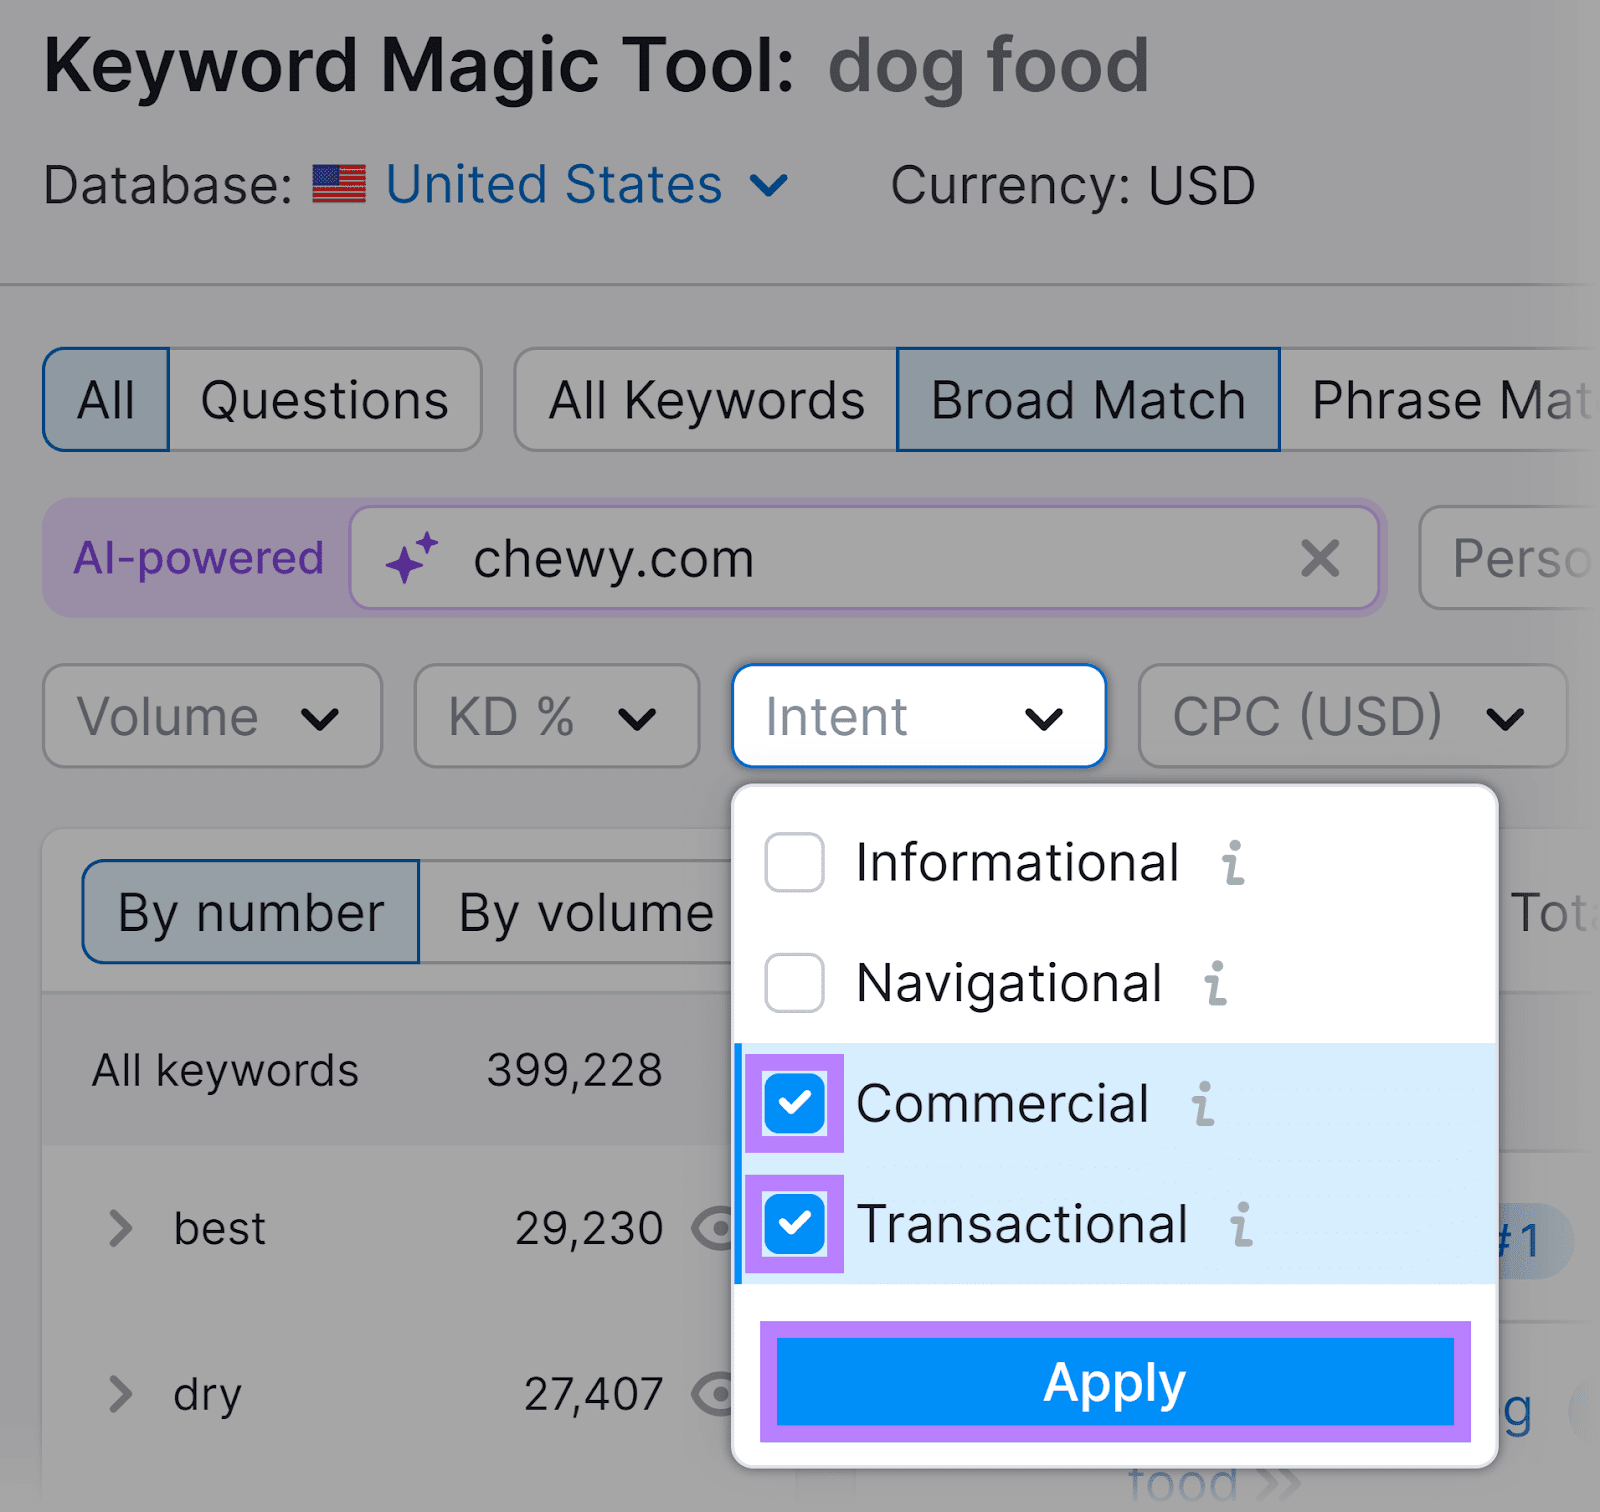Clear the chewy.com filter with the X icon
Screen dimensions: 1600x1512
1320,558
